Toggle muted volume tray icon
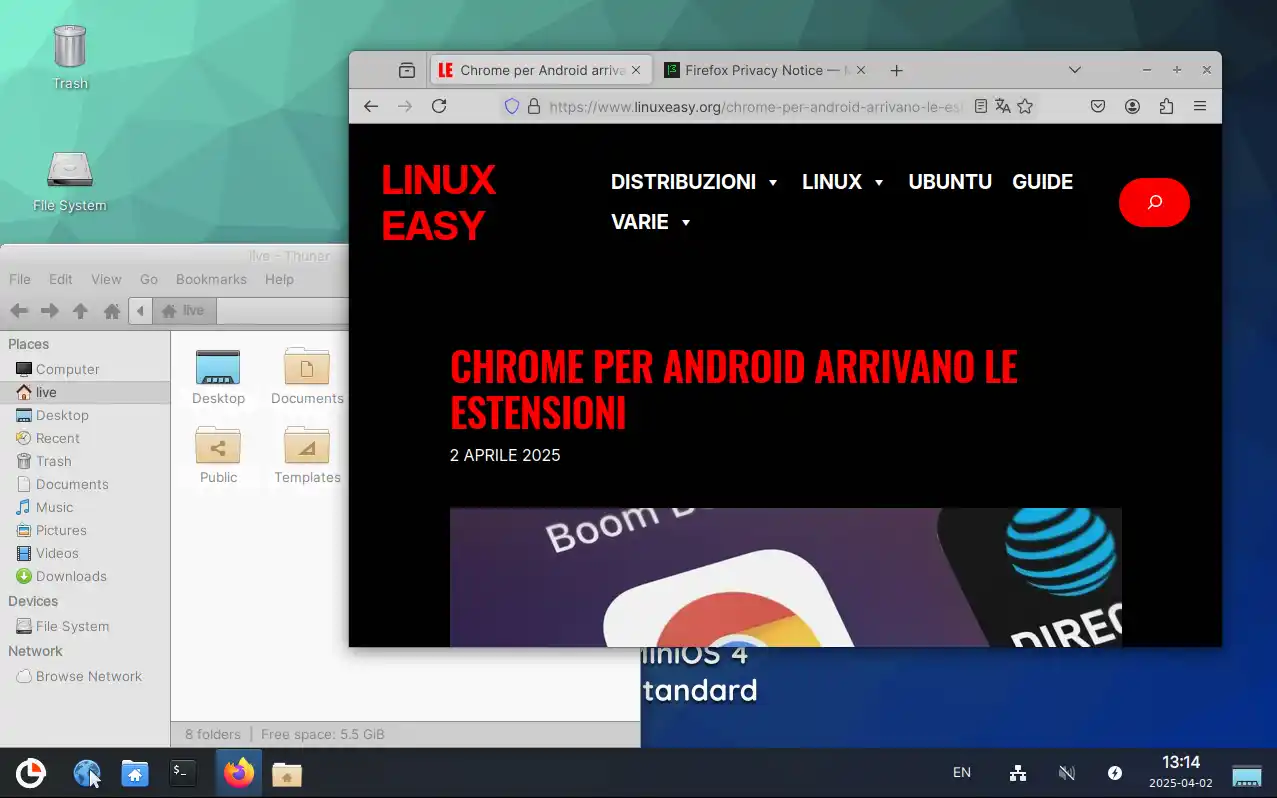The height and width of the screenshot is (798, 1277). (1067, 773)
